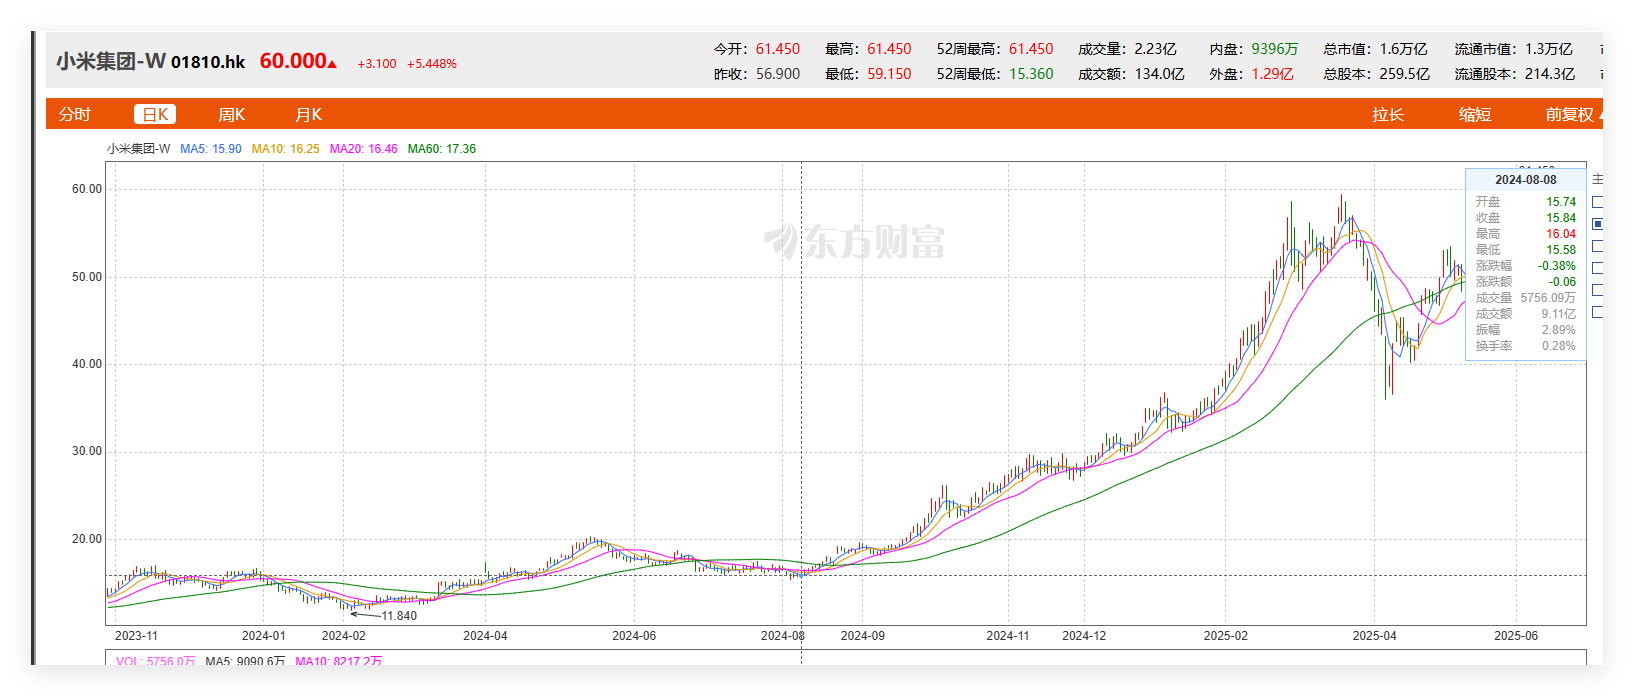
Task: Click tooltip 收盘 value 15.84
Action: pos(1561,218)
